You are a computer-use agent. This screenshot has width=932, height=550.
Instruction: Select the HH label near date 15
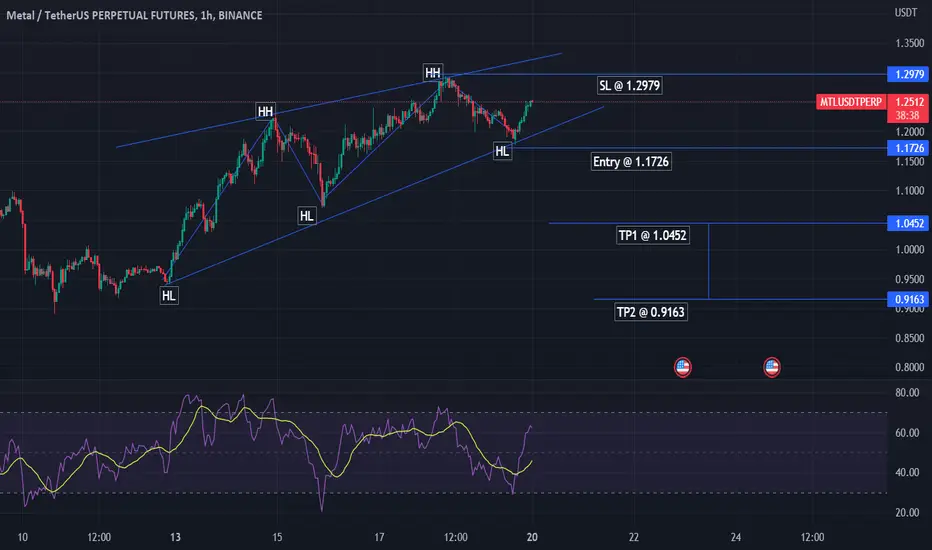click(x=265, y=111)
